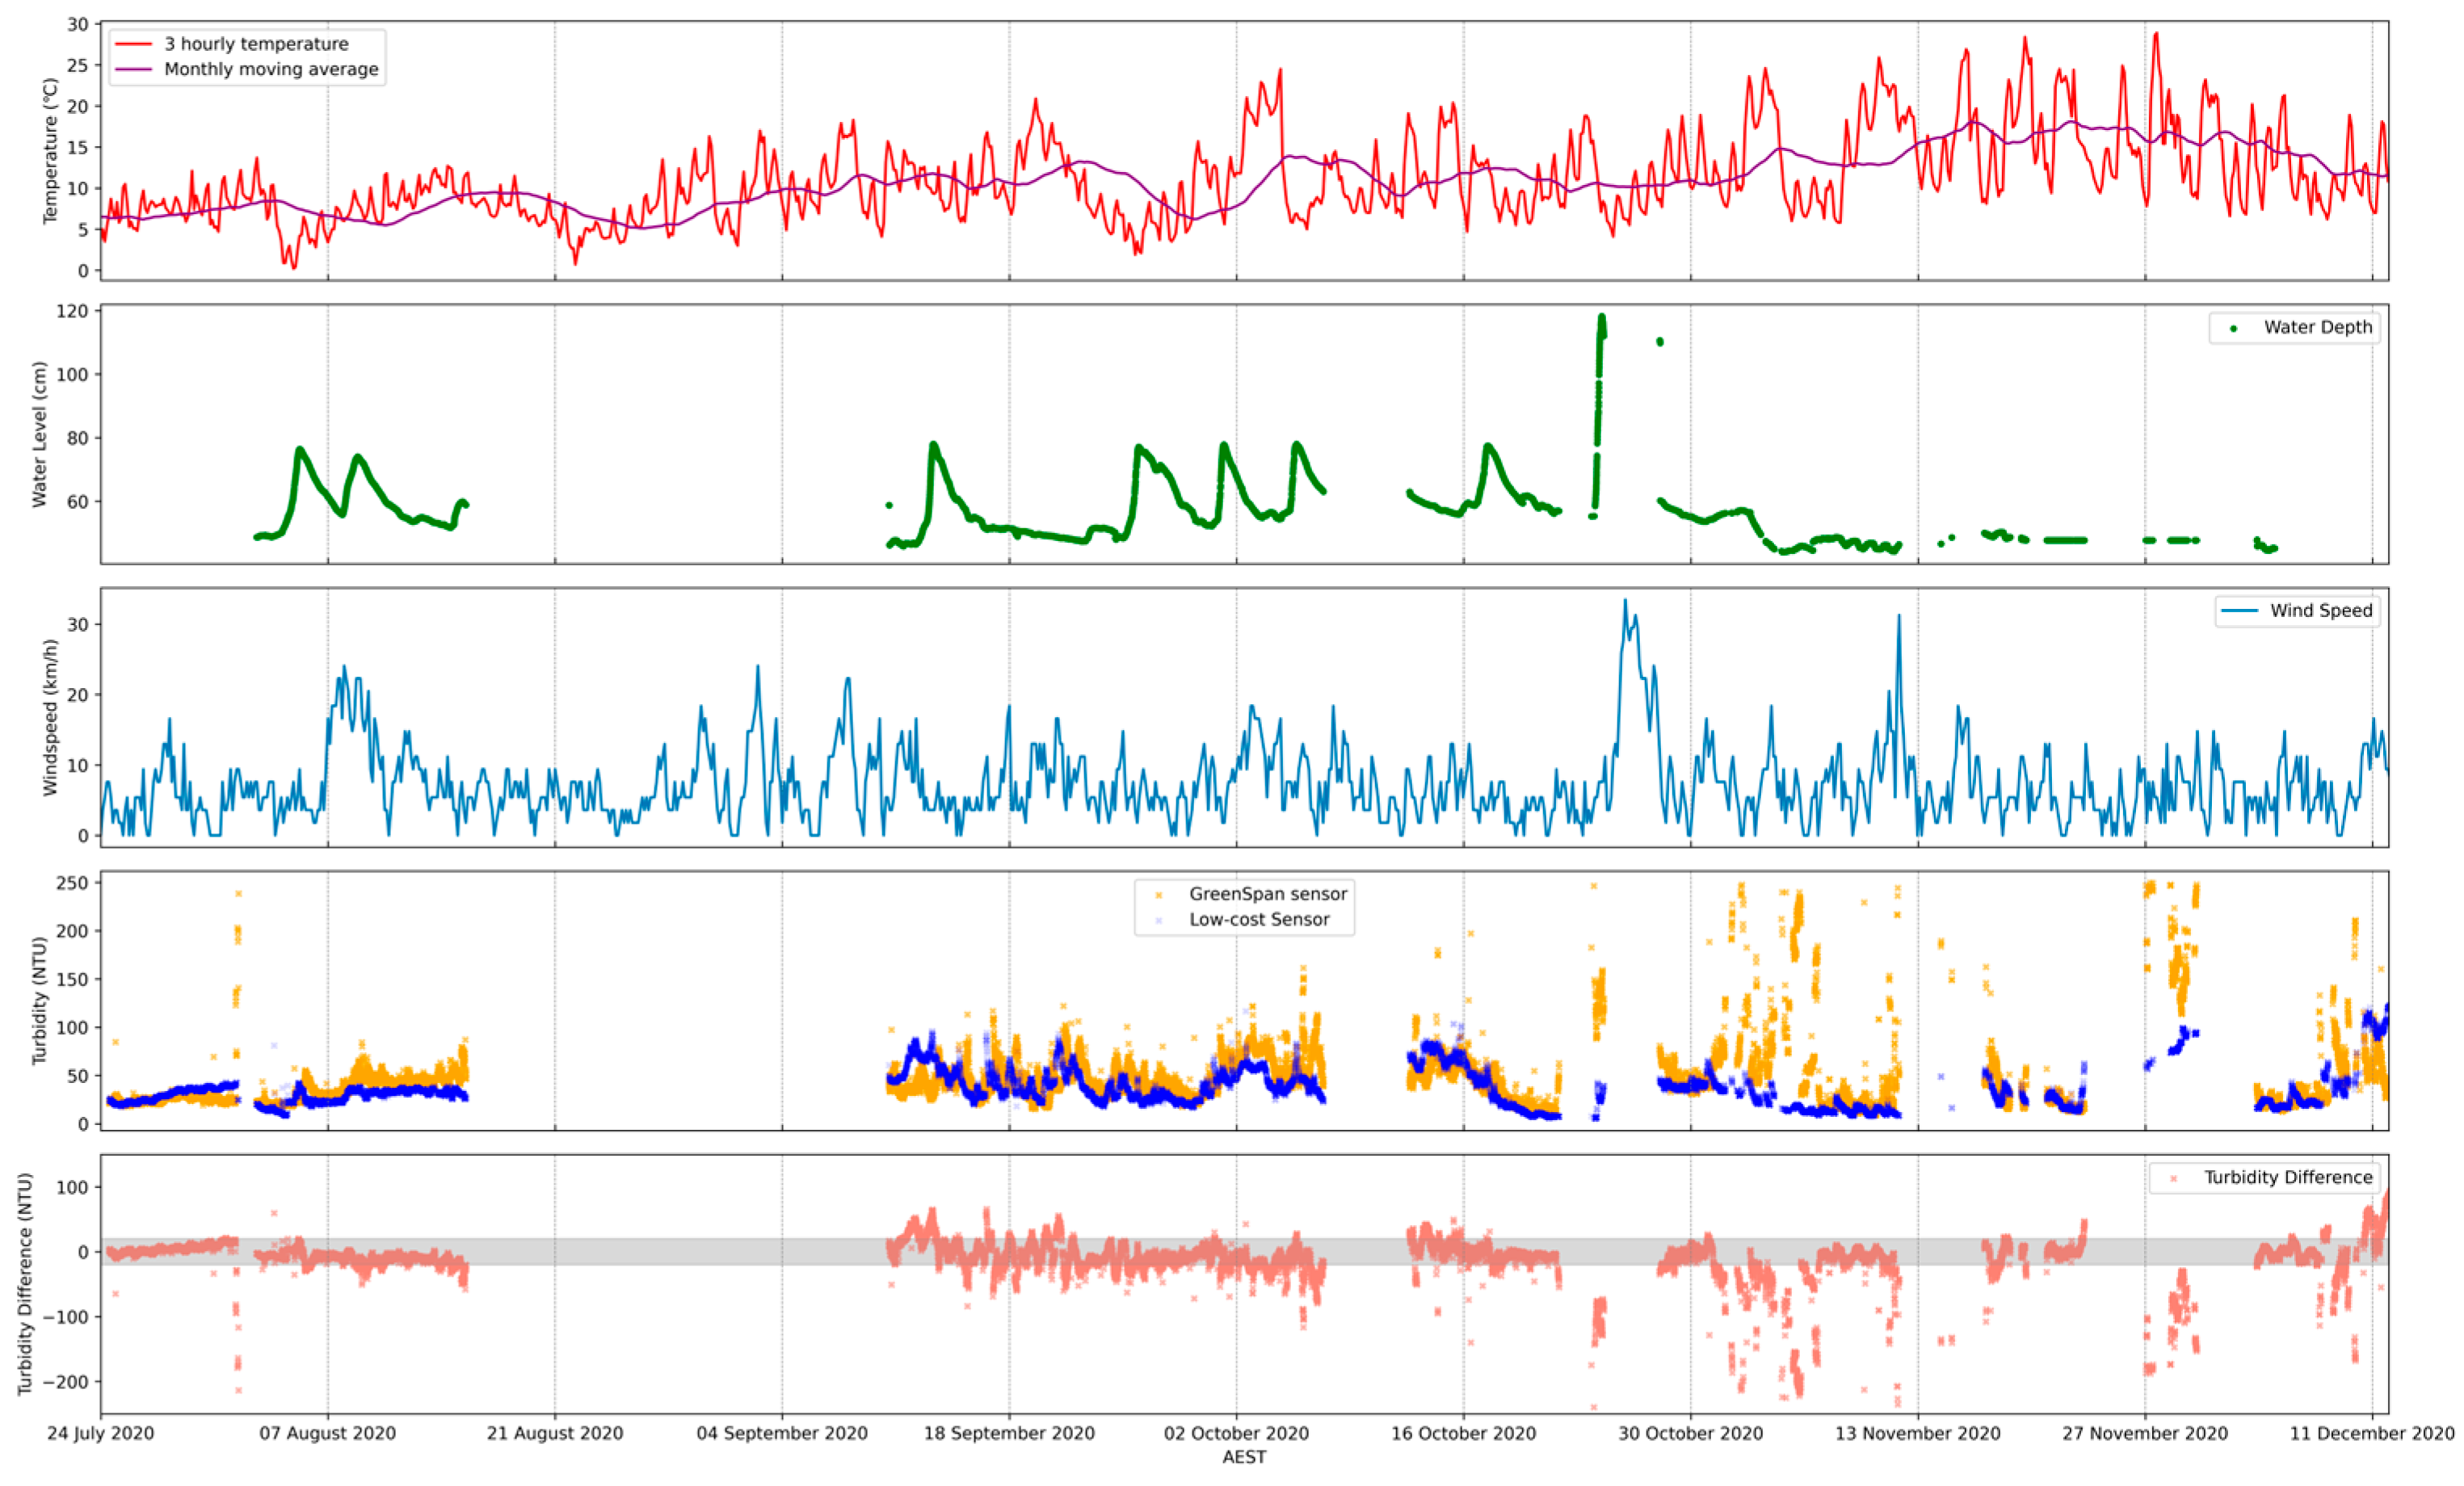Click the blue Wind Speed legend line
Viewport: 2464px width, 1486px height.
point(2239,611)
